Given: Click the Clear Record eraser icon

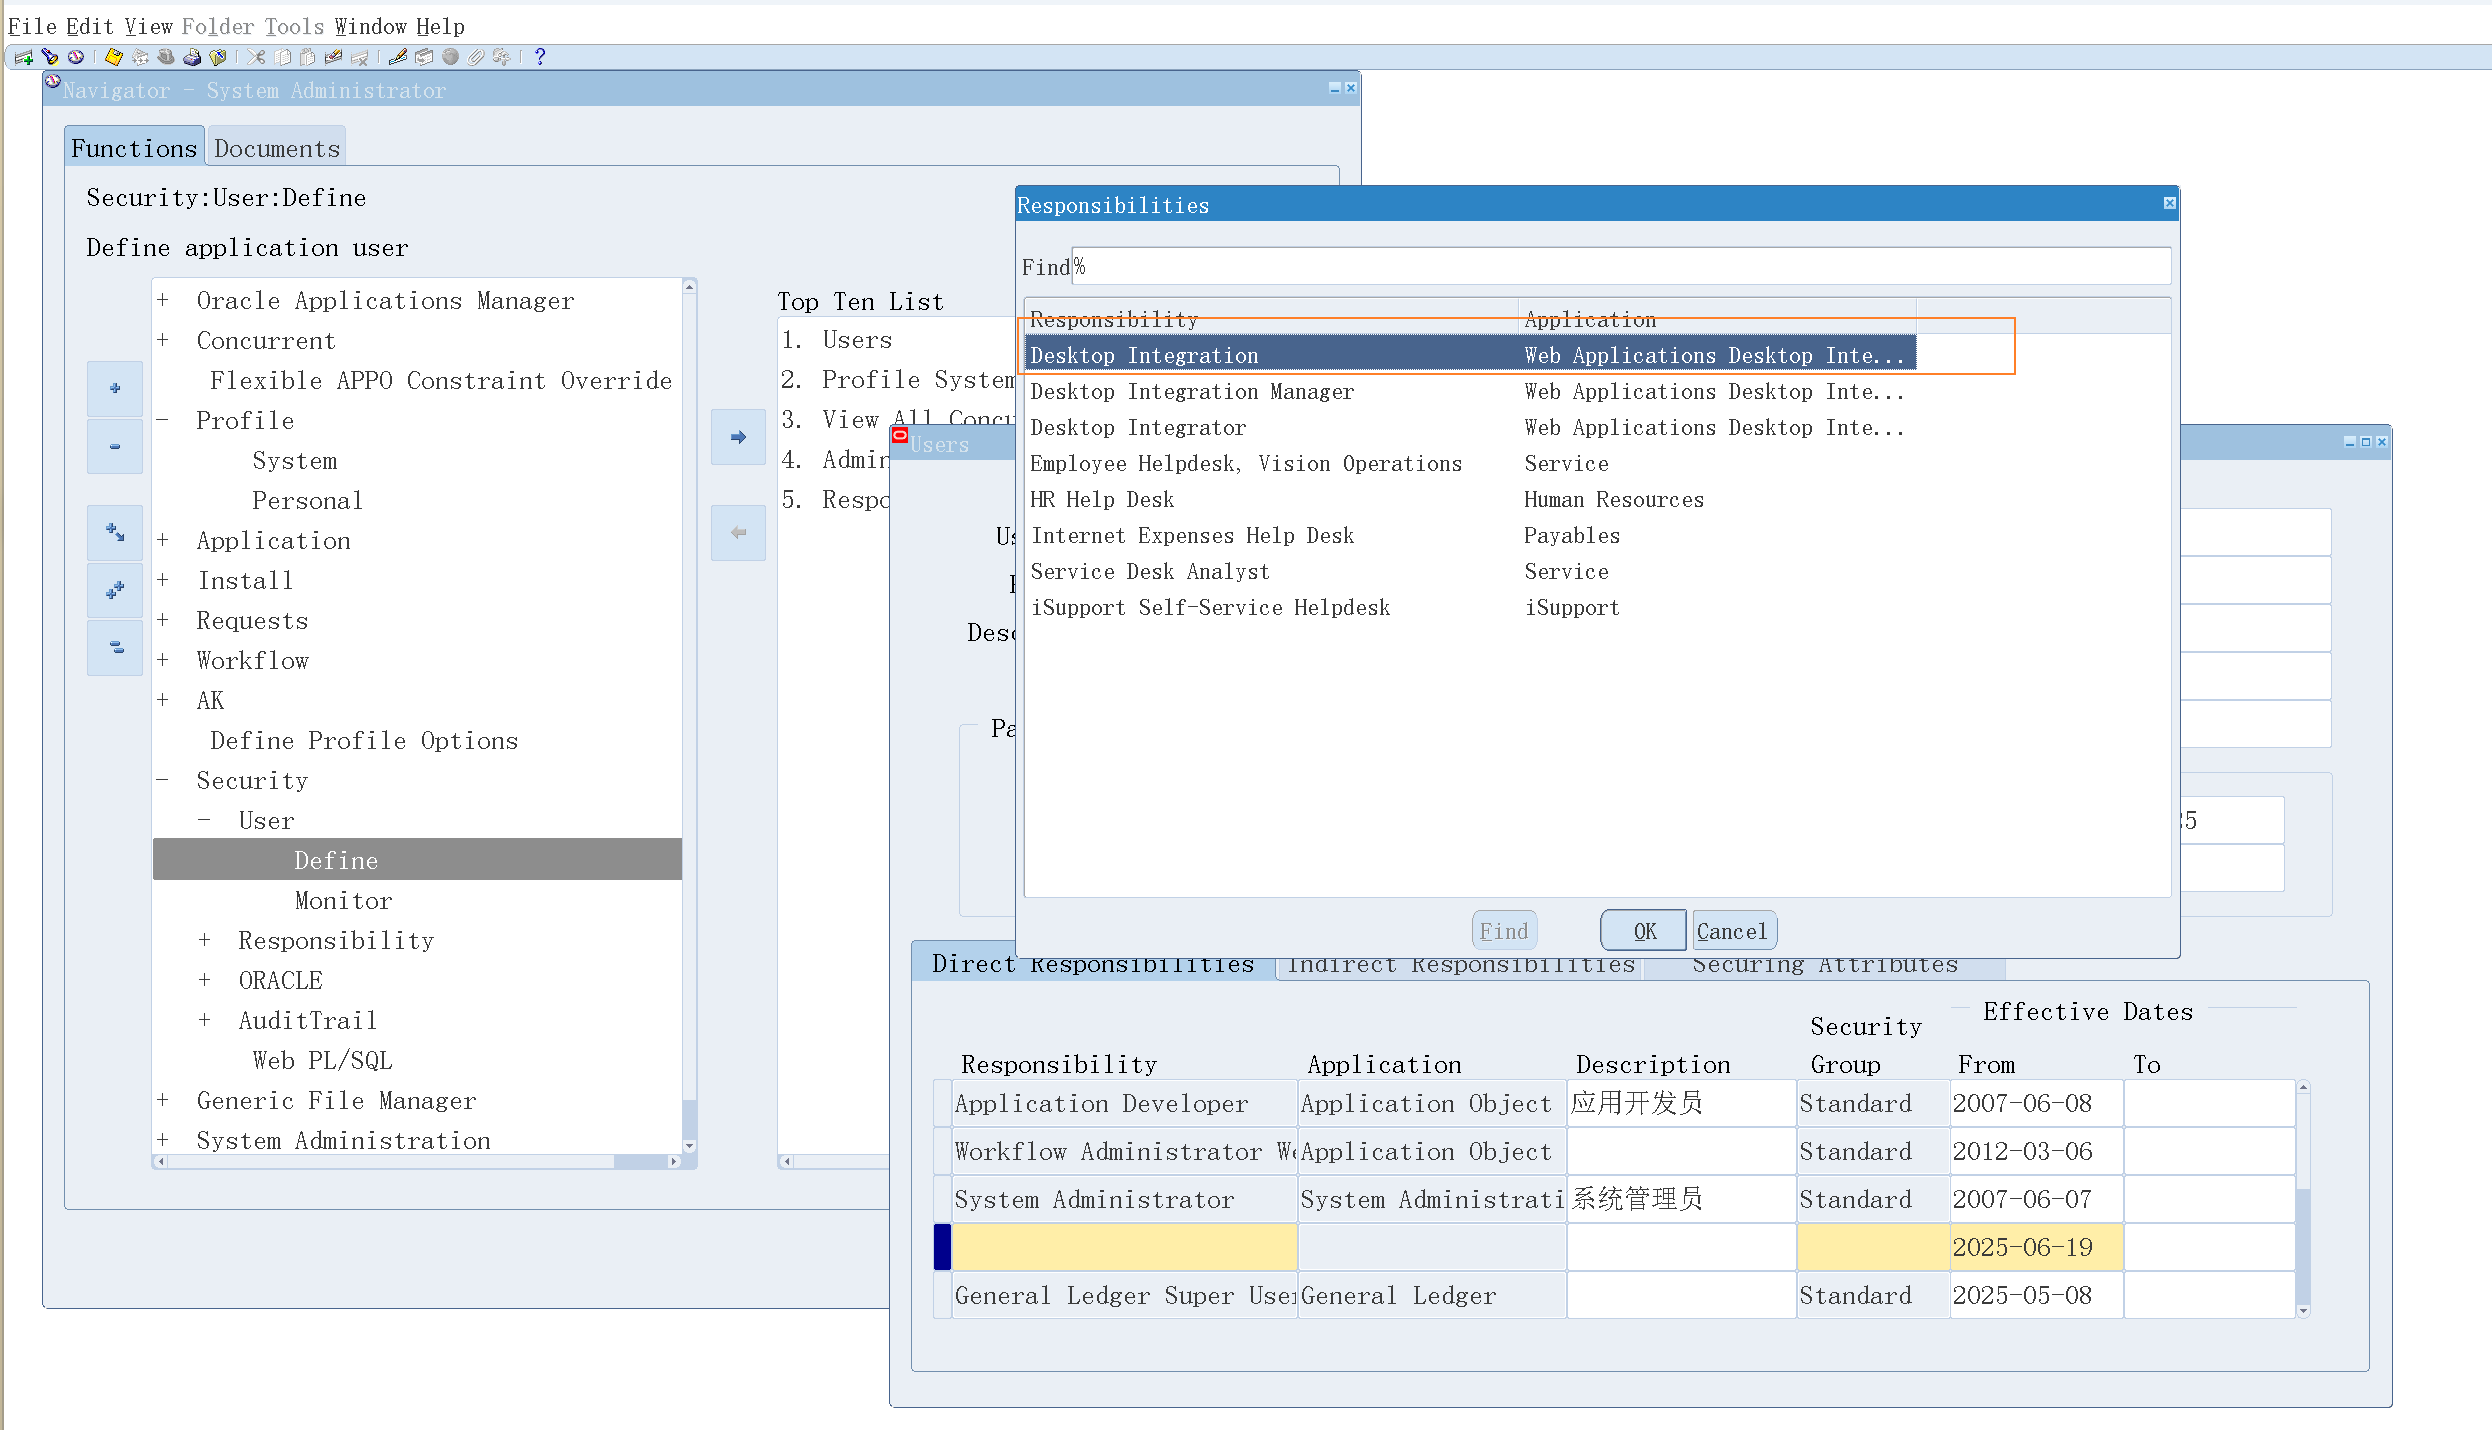Looking at the screenshot, I should coord(333,57).
